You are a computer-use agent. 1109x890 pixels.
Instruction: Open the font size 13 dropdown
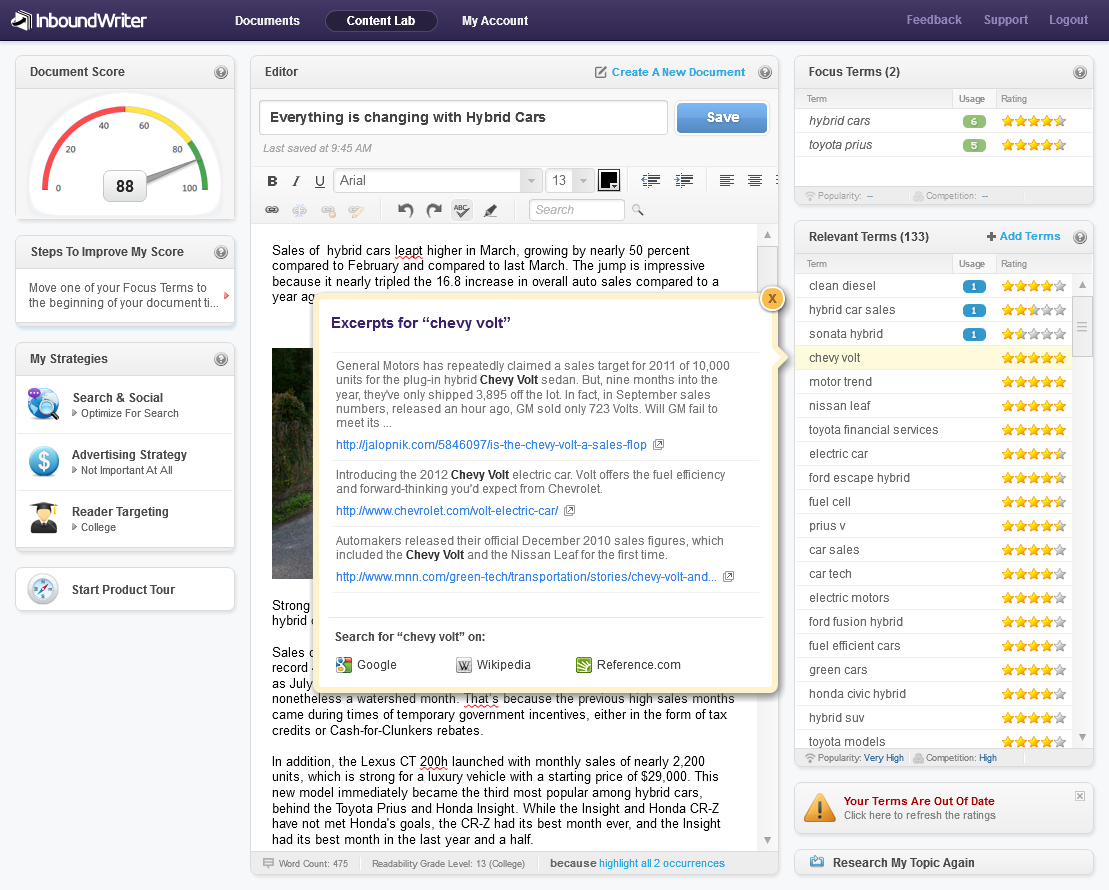click(583, 181)
